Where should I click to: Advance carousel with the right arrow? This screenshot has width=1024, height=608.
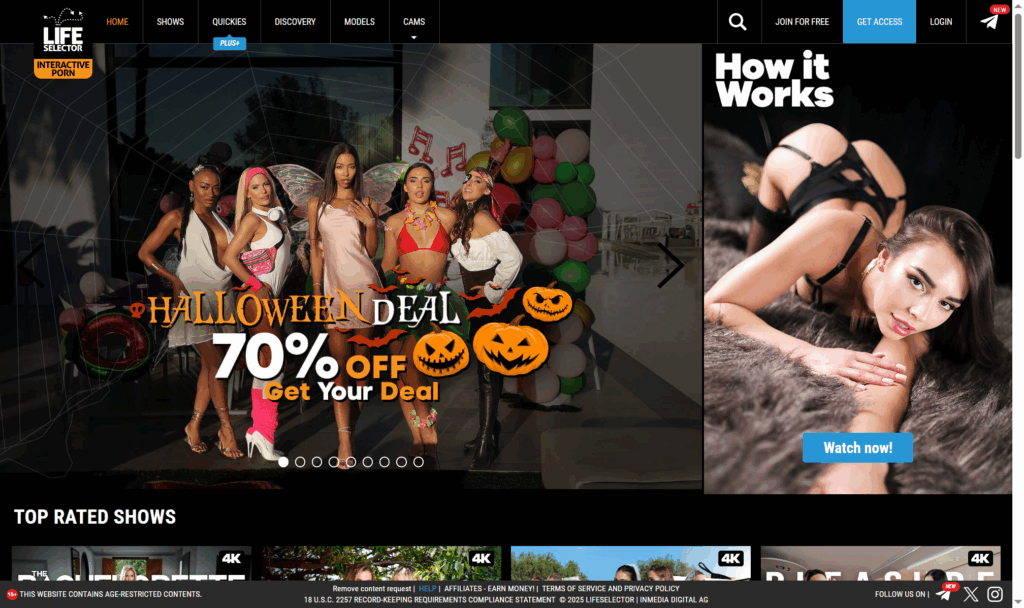(672, 264)
